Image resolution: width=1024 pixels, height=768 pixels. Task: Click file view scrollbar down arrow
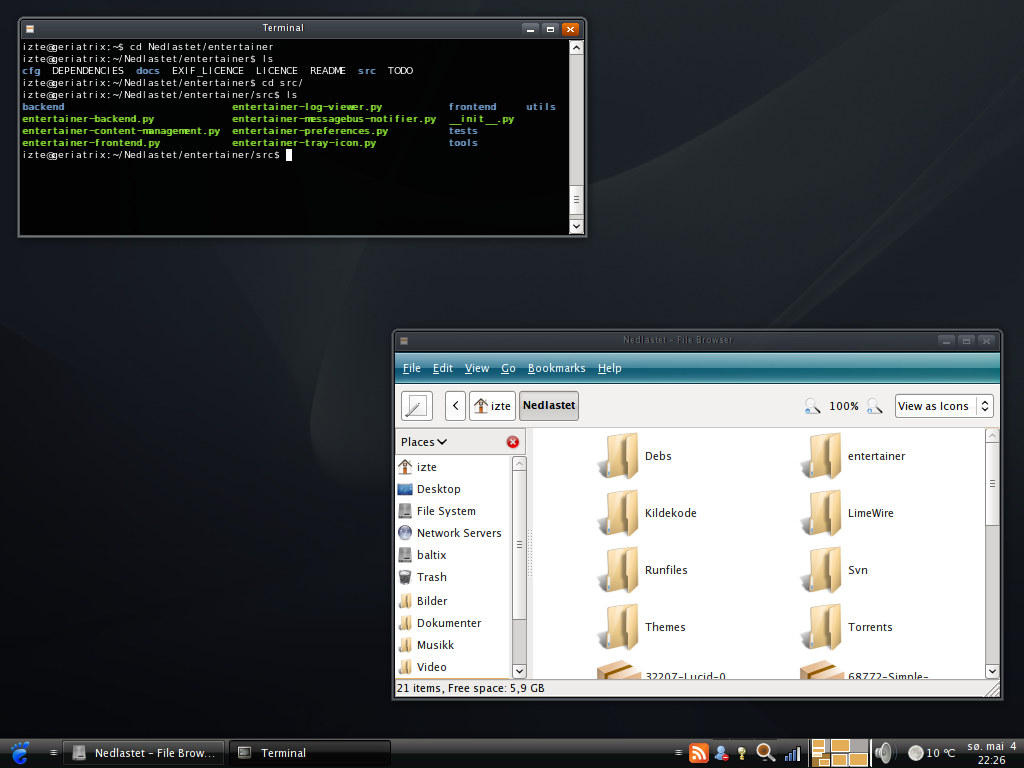[x=992, y=671]
